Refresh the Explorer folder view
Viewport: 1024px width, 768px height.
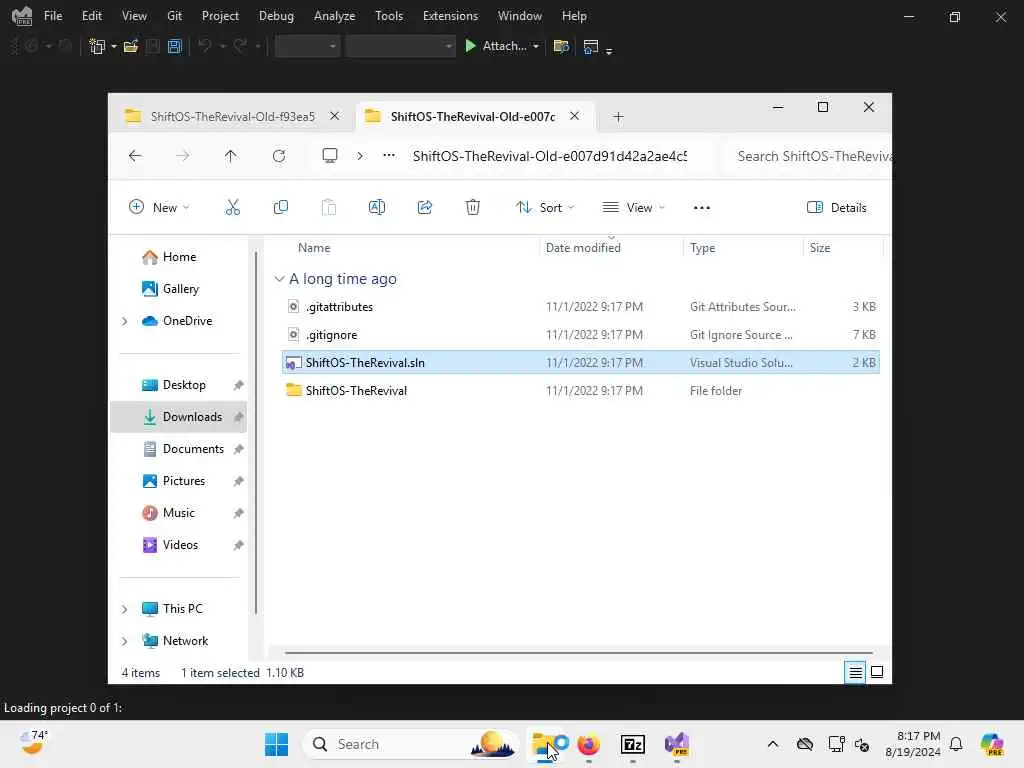coord(279,156)
